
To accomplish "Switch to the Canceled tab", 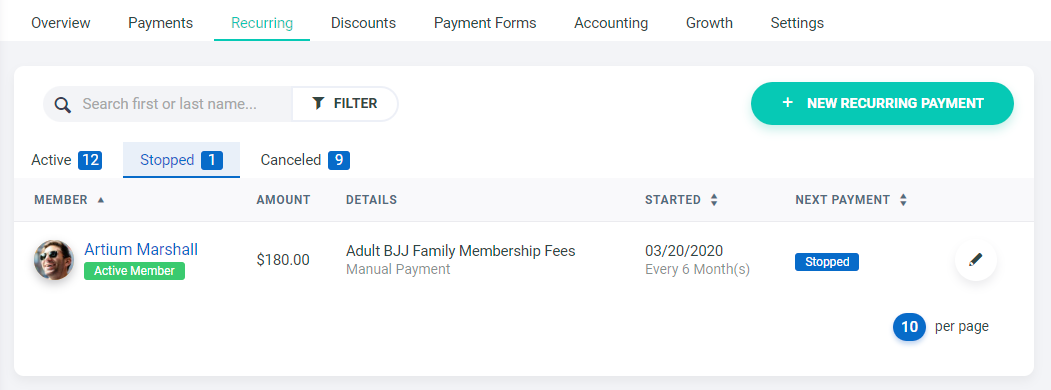I will pos(305,160).
